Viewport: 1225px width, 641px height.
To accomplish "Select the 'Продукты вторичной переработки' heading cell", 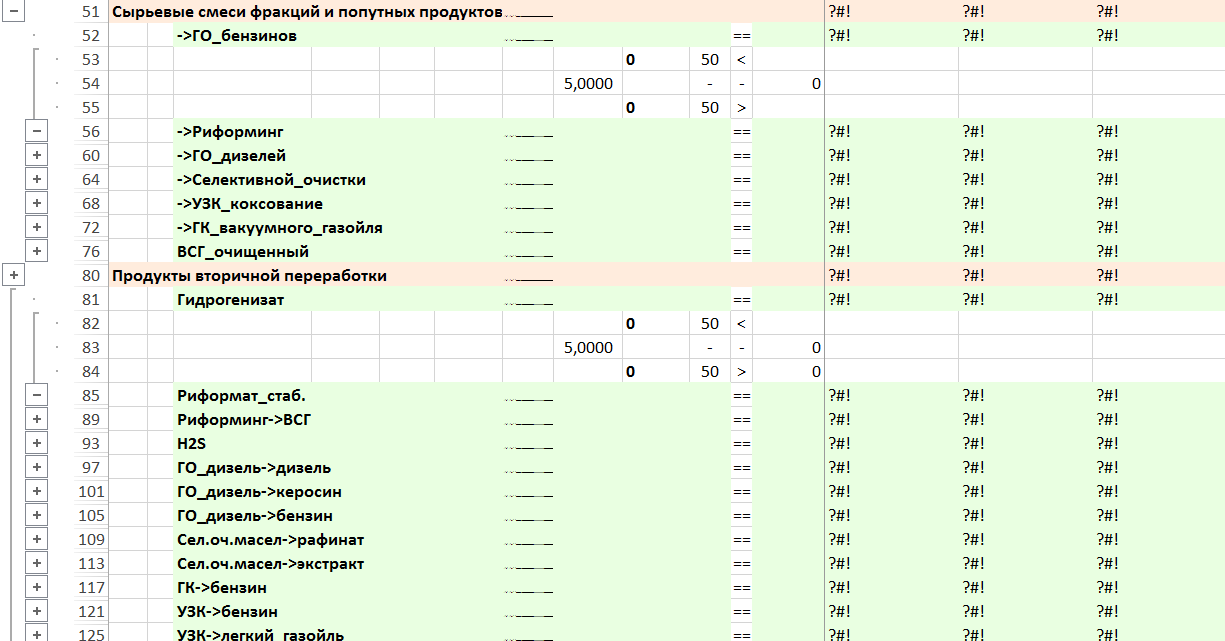I will click(249, 276).
